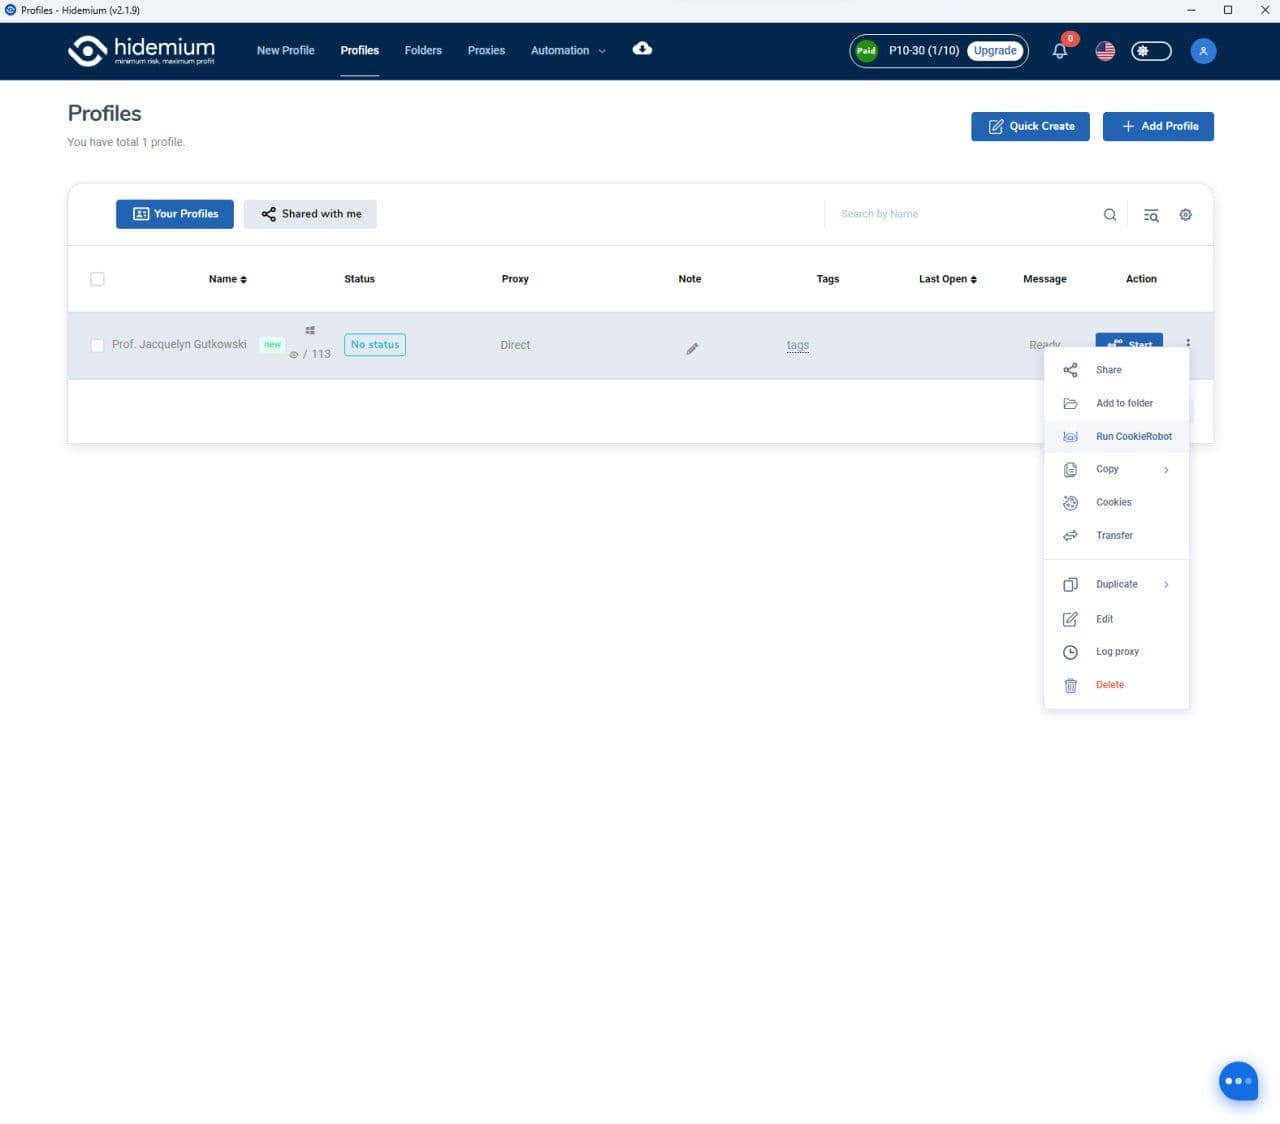
Task: Open the chat support bubble
Action: (1238, 1081)
